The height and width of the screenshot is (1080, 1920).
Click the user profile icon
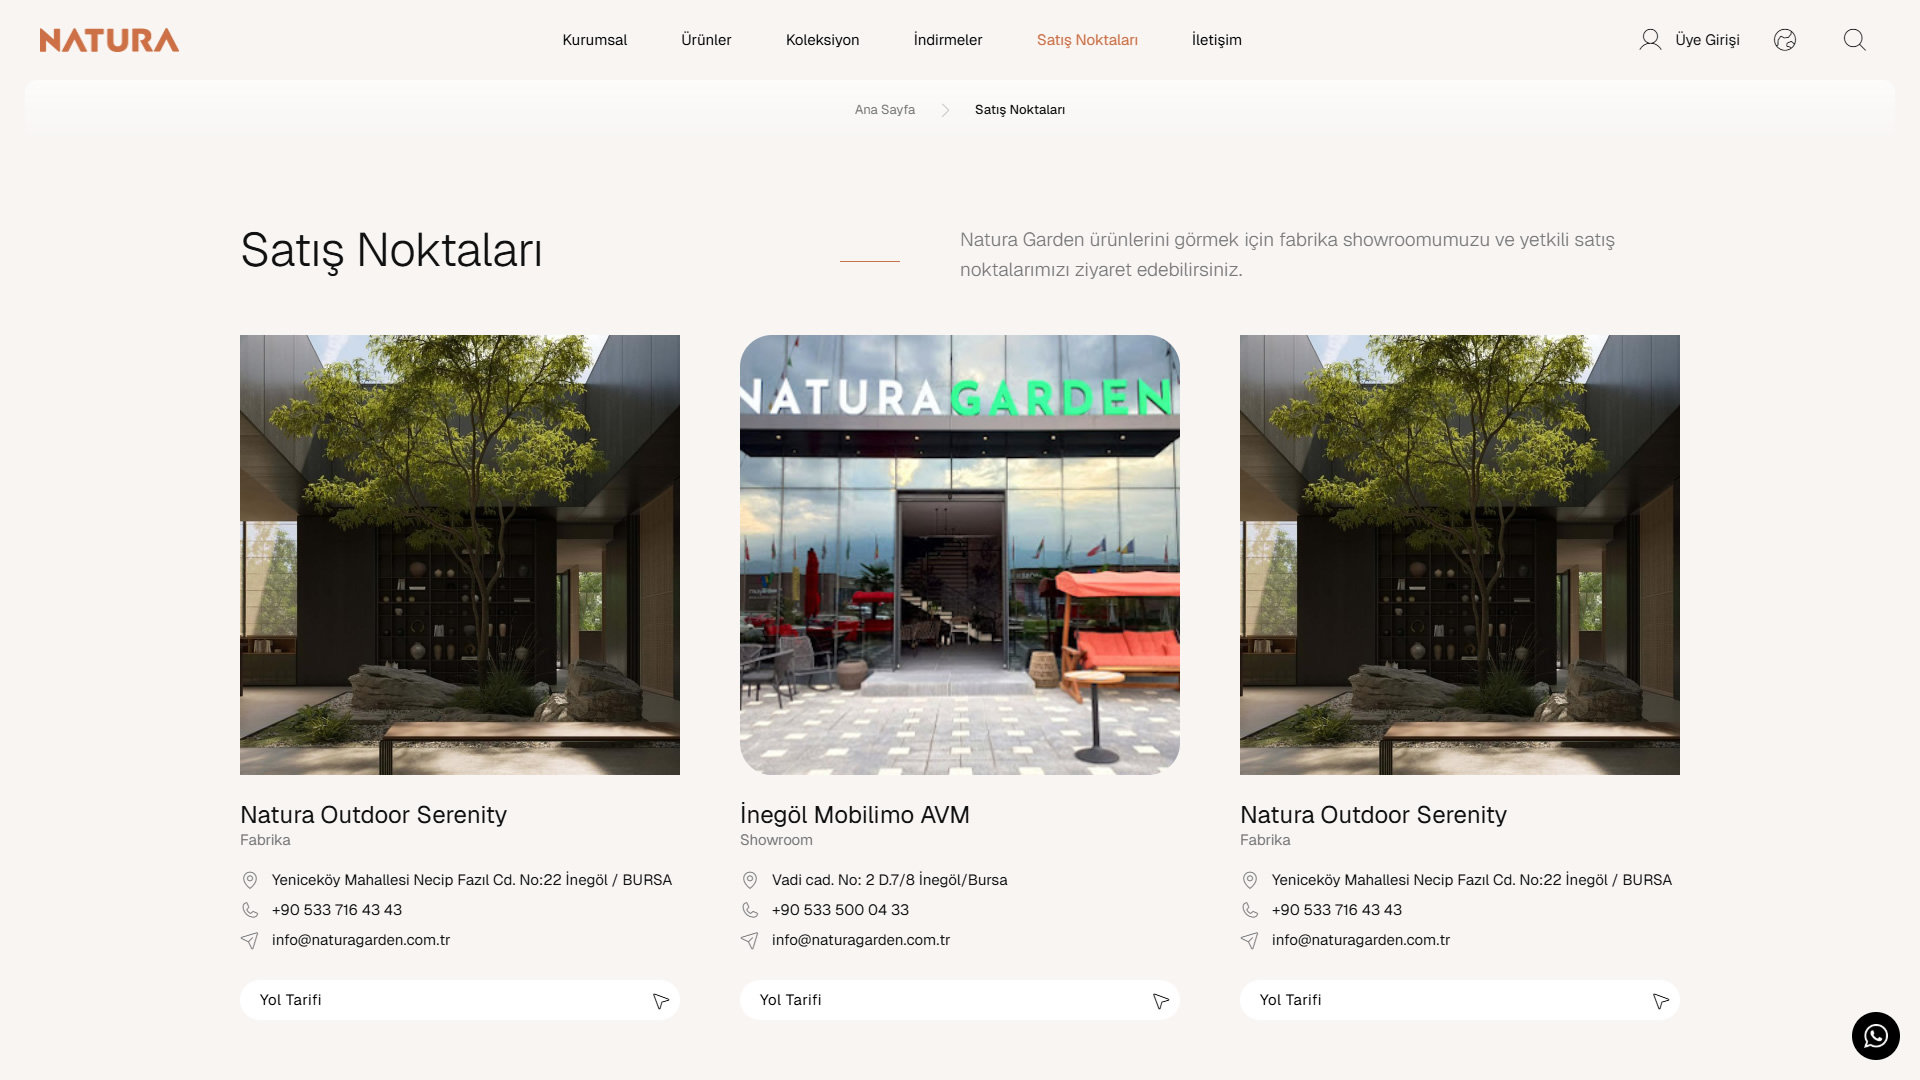point(1650,40)
